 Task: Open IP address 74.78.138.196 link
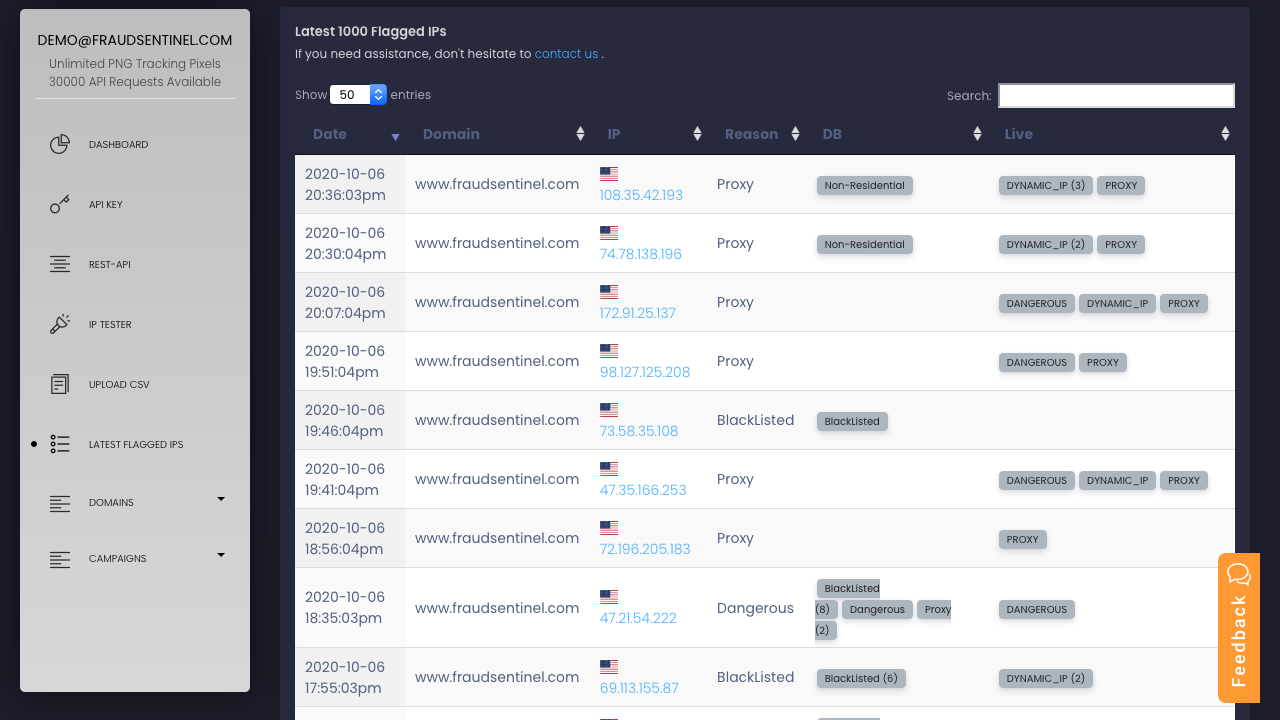click(641, 254)
